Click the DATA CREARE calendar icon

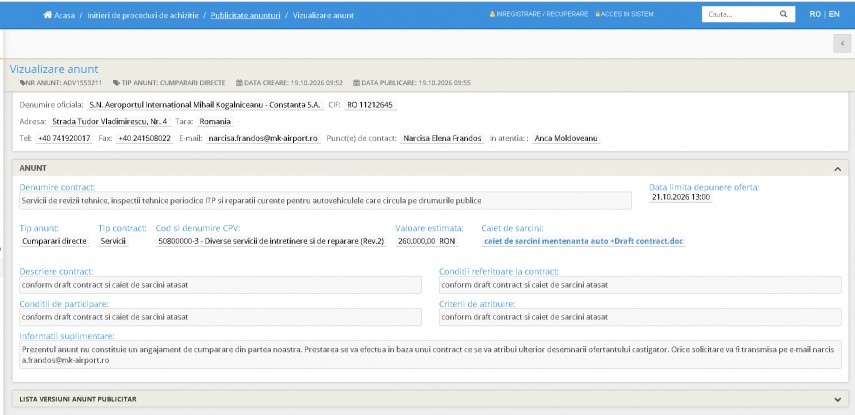(x=239, y=83)
